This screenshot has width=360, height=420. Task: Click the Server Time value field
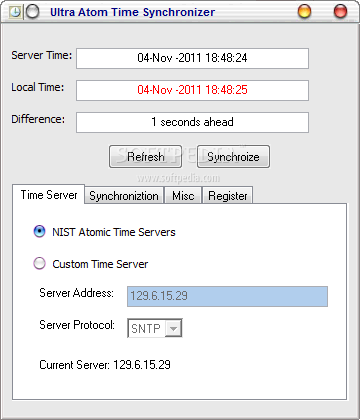click(192, 58)
